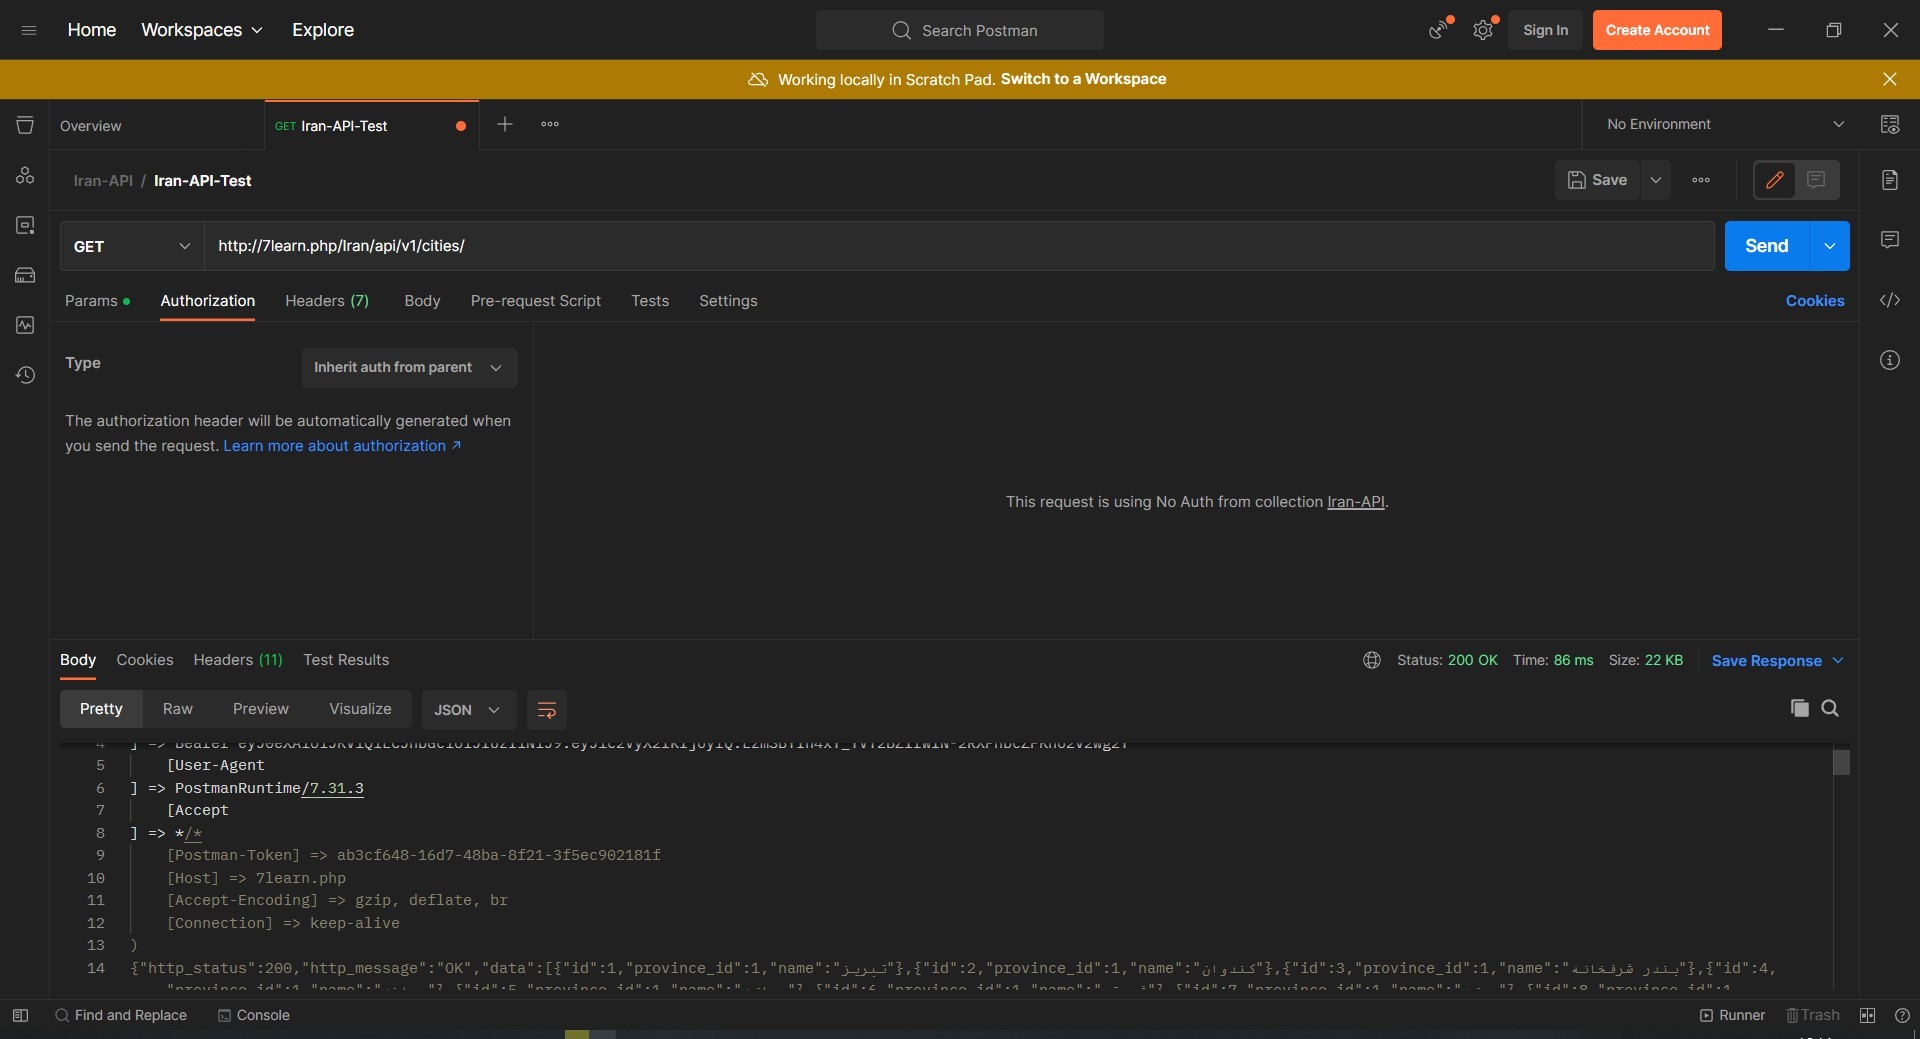Open History in the sidebar

point(25,375)
